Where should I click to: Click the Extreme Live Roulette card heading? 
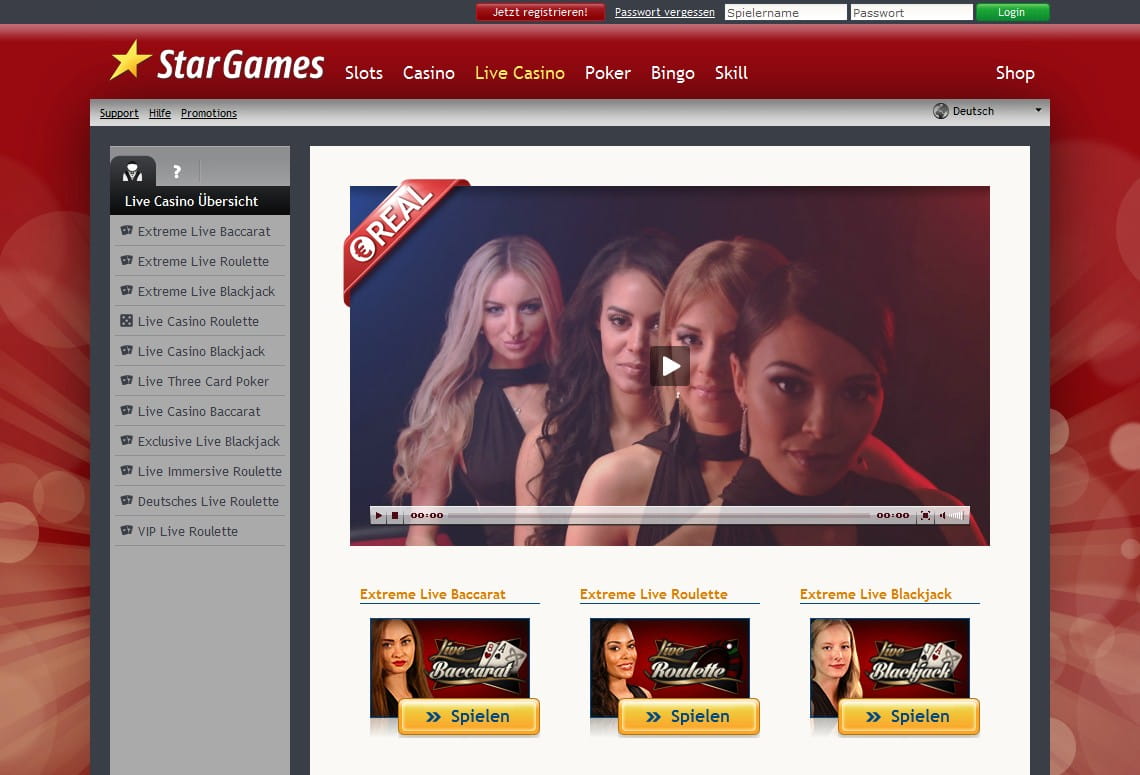pyautogui.click(x=654, y=594)
